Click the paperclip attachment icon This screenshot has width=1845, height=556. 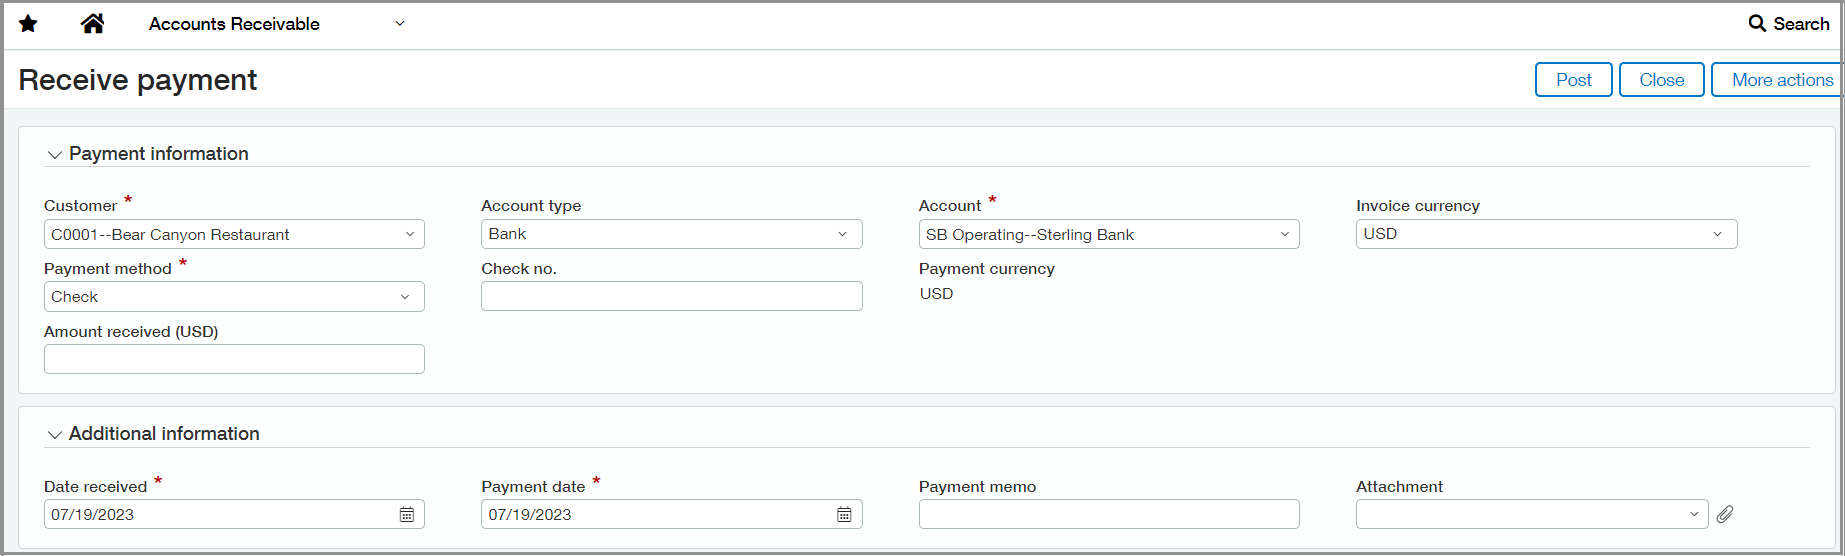(1725, 514)
